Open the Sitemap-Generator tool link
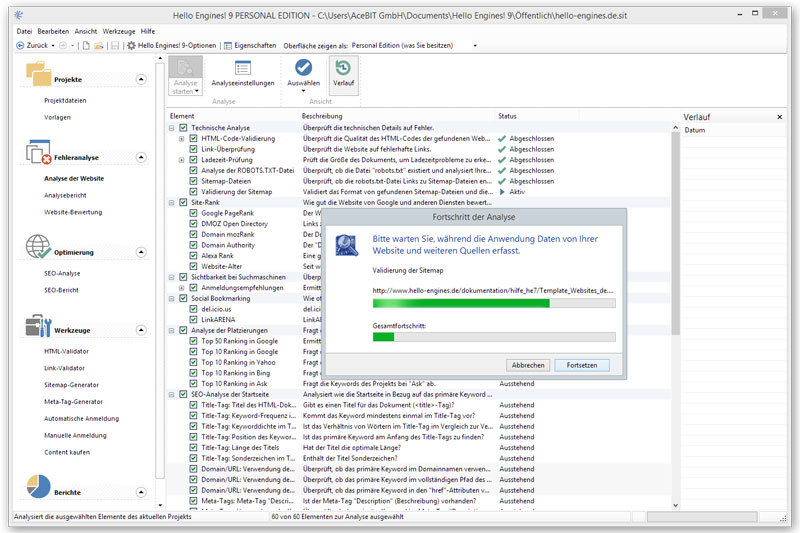This screenshot has width=800, height=533. point(71,385)
